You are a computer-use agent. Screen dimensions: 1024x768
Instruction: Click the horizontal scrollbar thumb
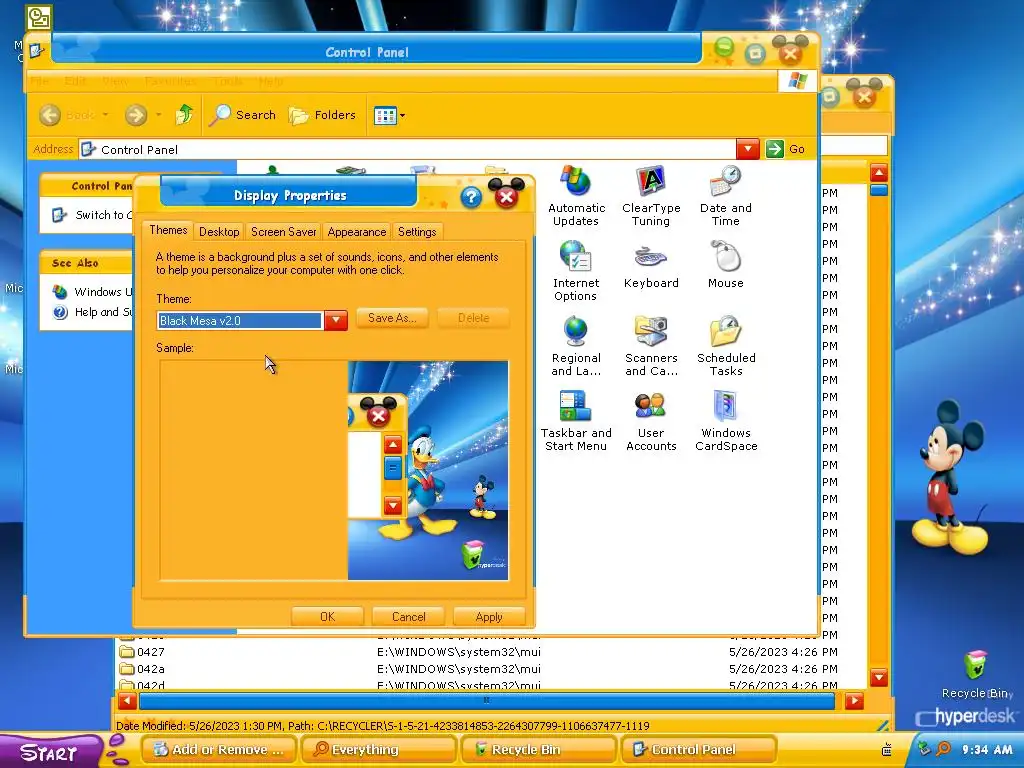487,701
